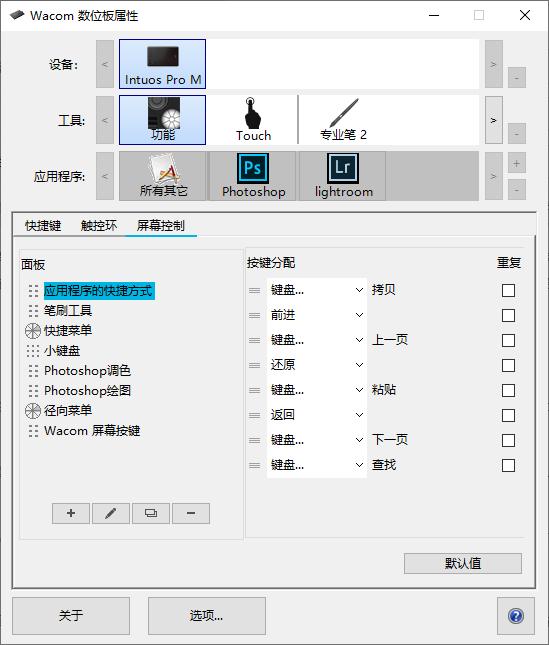Click the minus button beside tool row
This screenshot has height=645, width=549.
pyautogui.click(x=517, y=134)
